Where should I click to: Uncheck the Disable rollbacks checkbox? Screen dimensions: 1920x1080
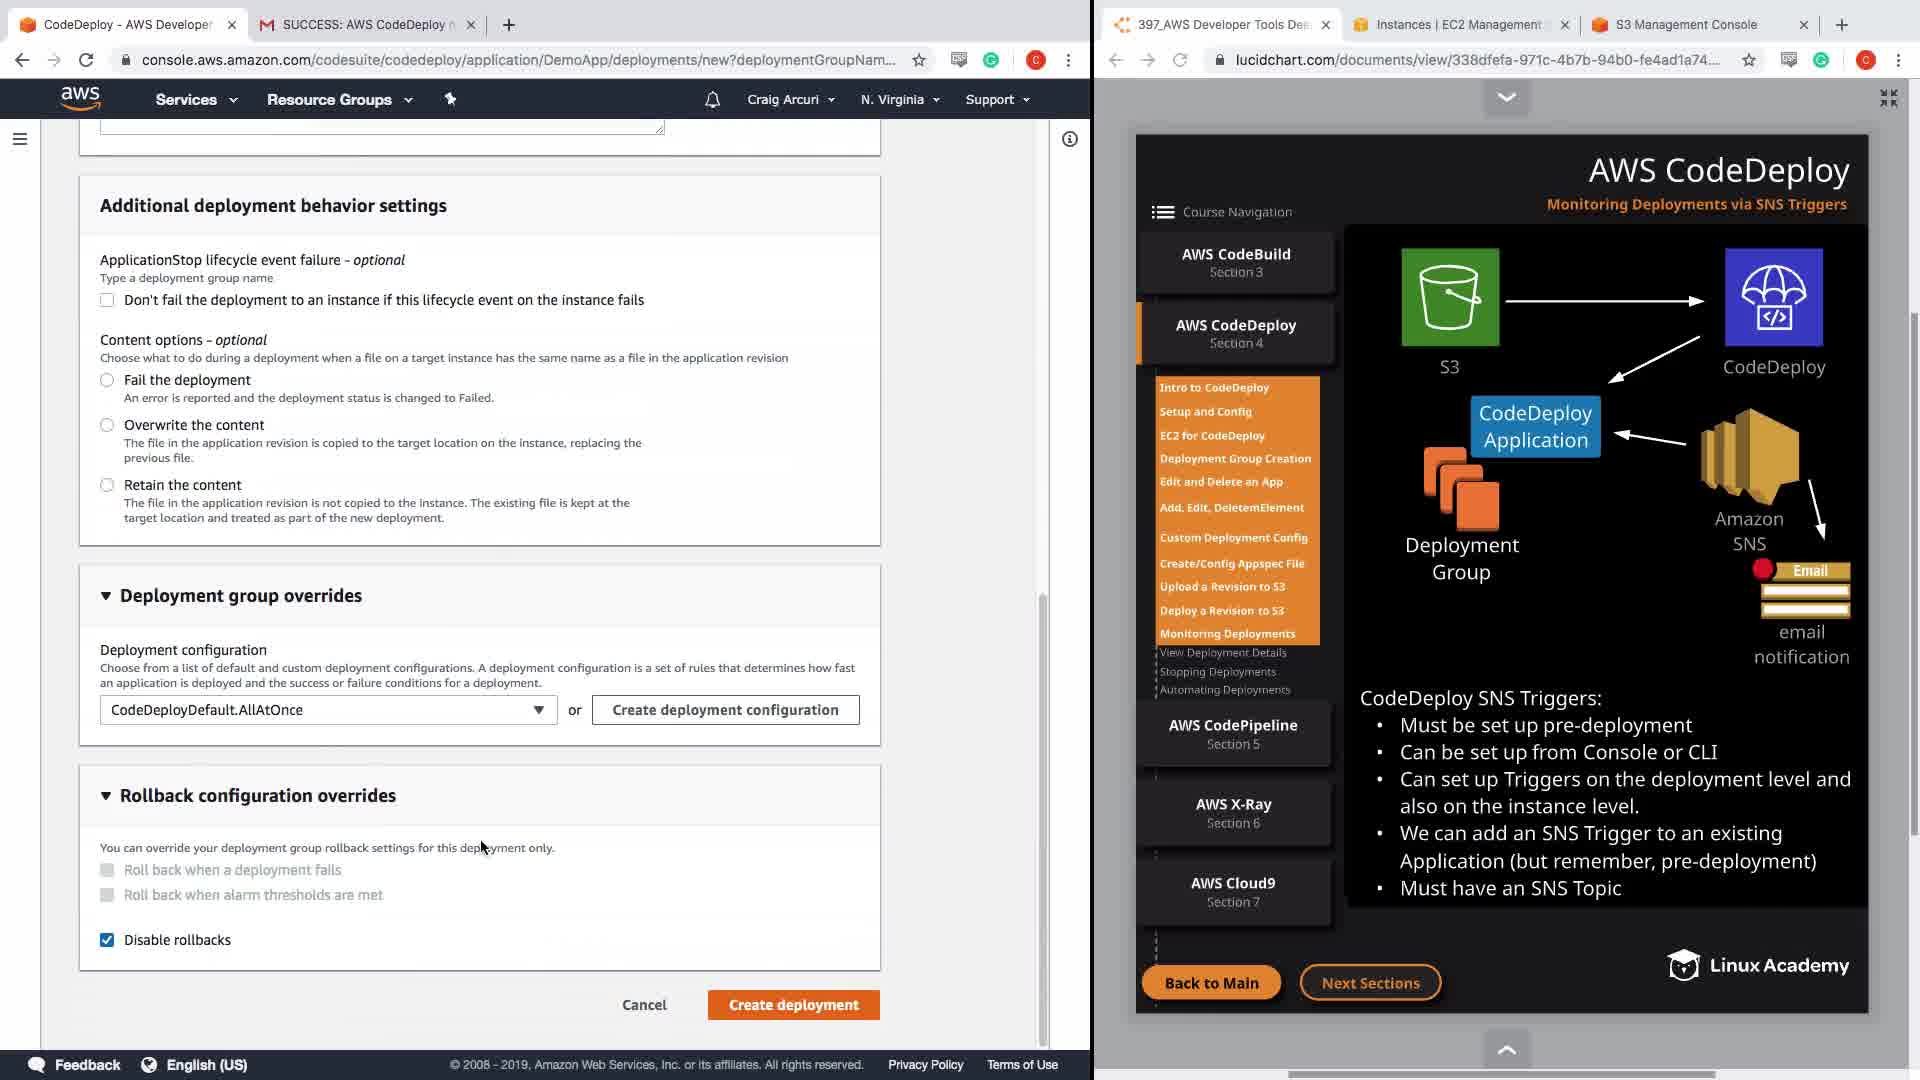click(x=107, y=940)
